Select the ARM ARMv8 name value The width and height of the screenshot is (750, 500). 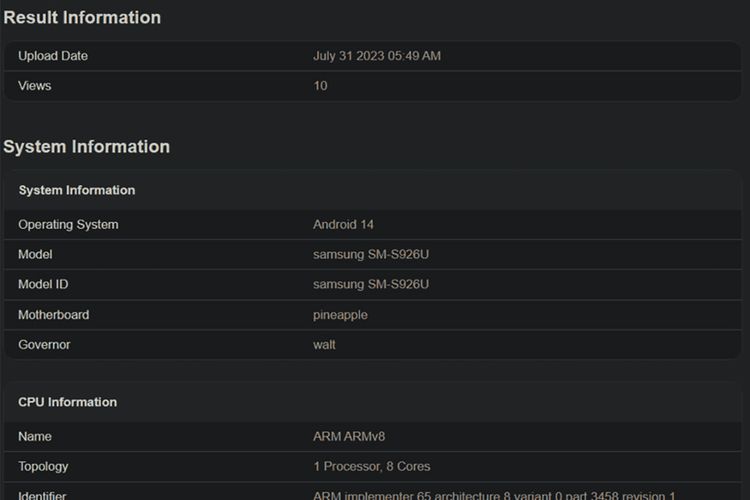pyautogui.click(x=347, y=437)
